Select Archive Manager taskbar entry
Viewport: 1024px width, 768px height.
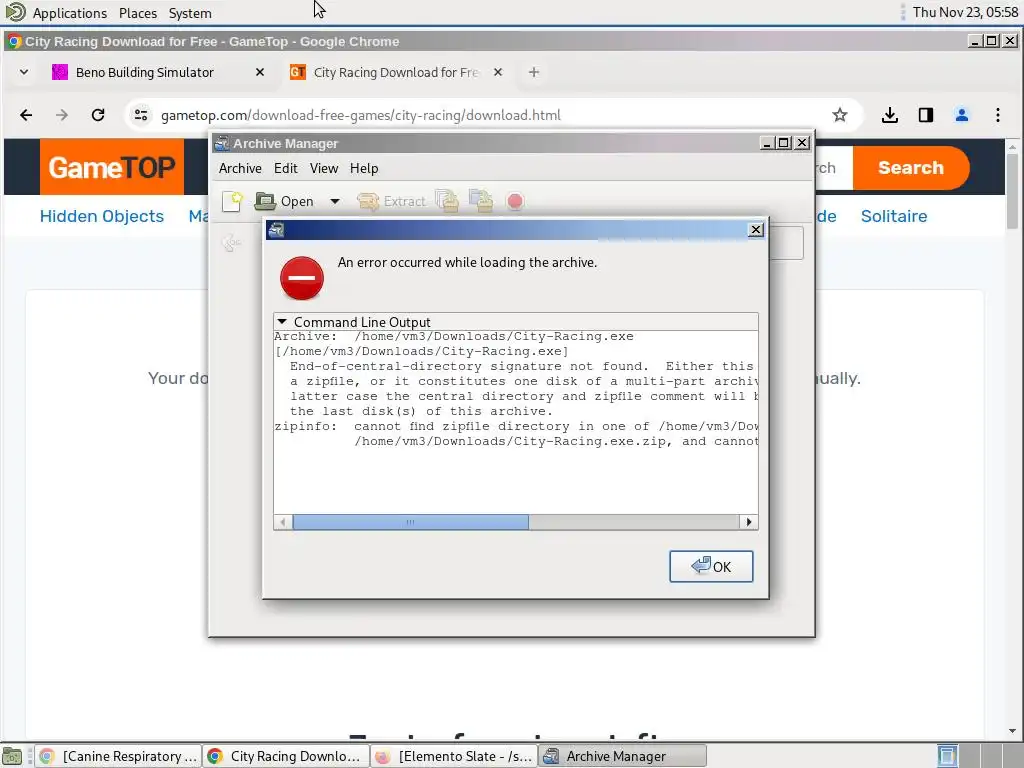click(622, 756)
